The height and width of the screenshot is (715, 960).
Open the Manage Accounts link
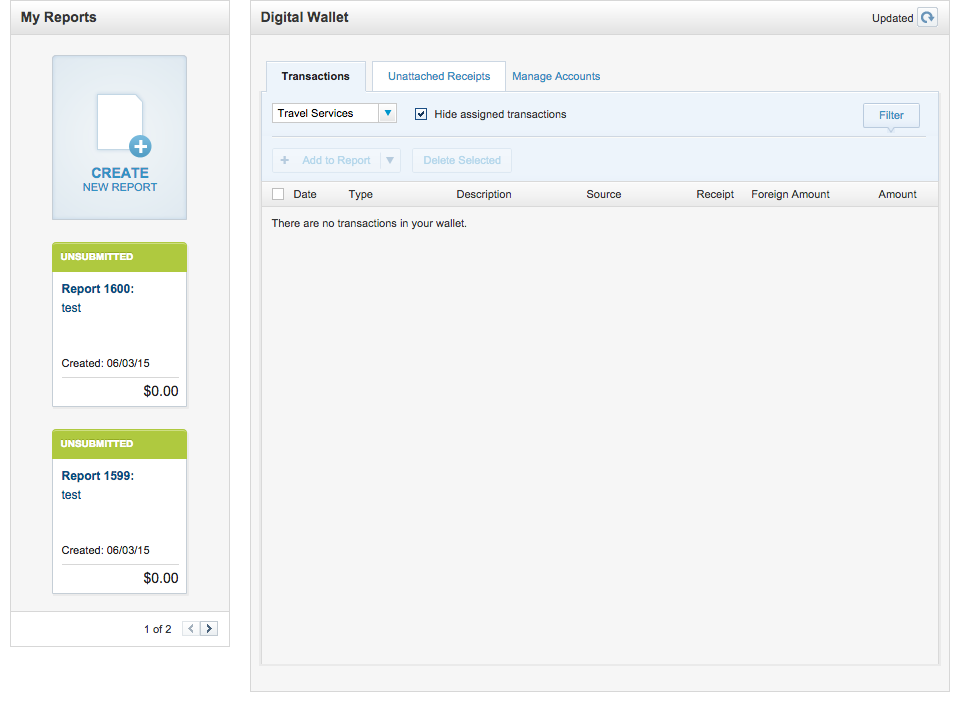(556, 76)
